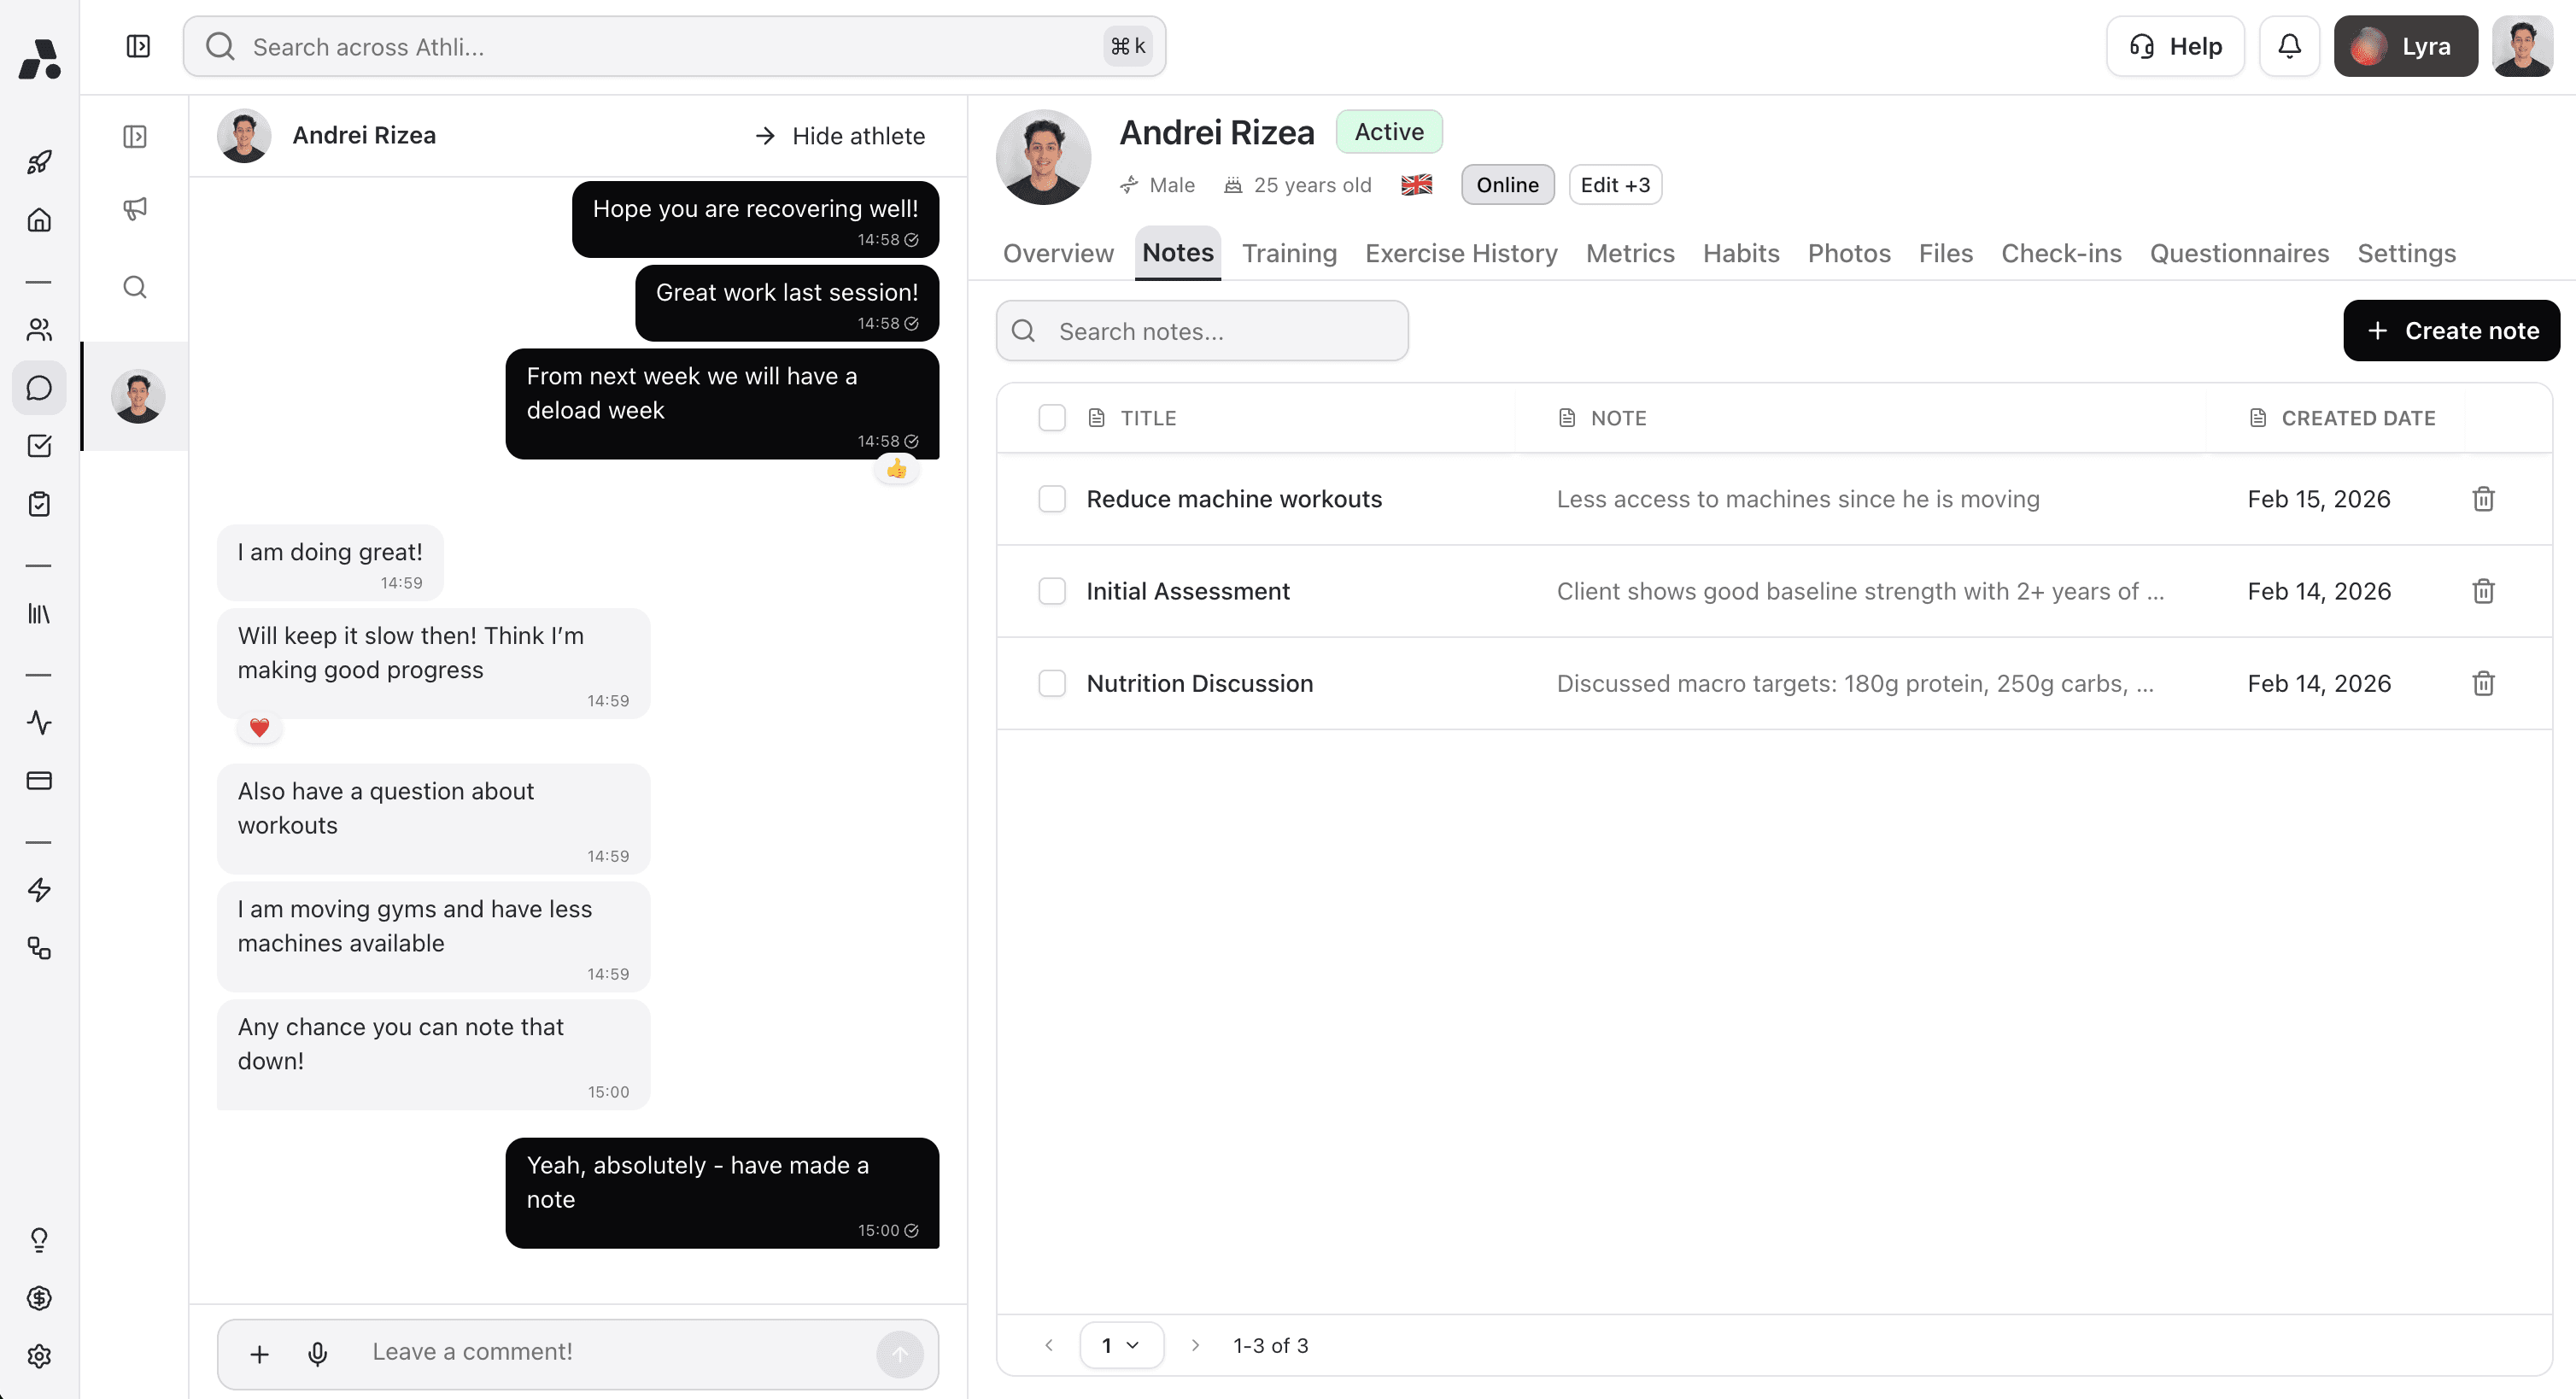Open the Home icon in the sidebar
This screenshot has height=1399, width=2576.
[x=40, y=220]
